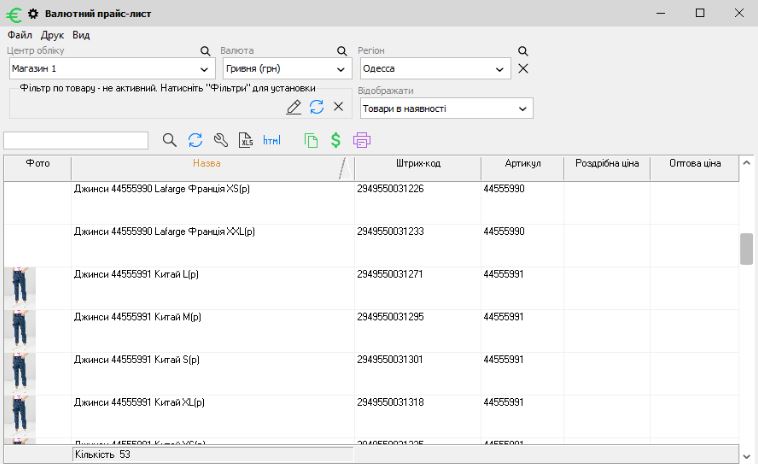Click the green copy documents icon

311,141
